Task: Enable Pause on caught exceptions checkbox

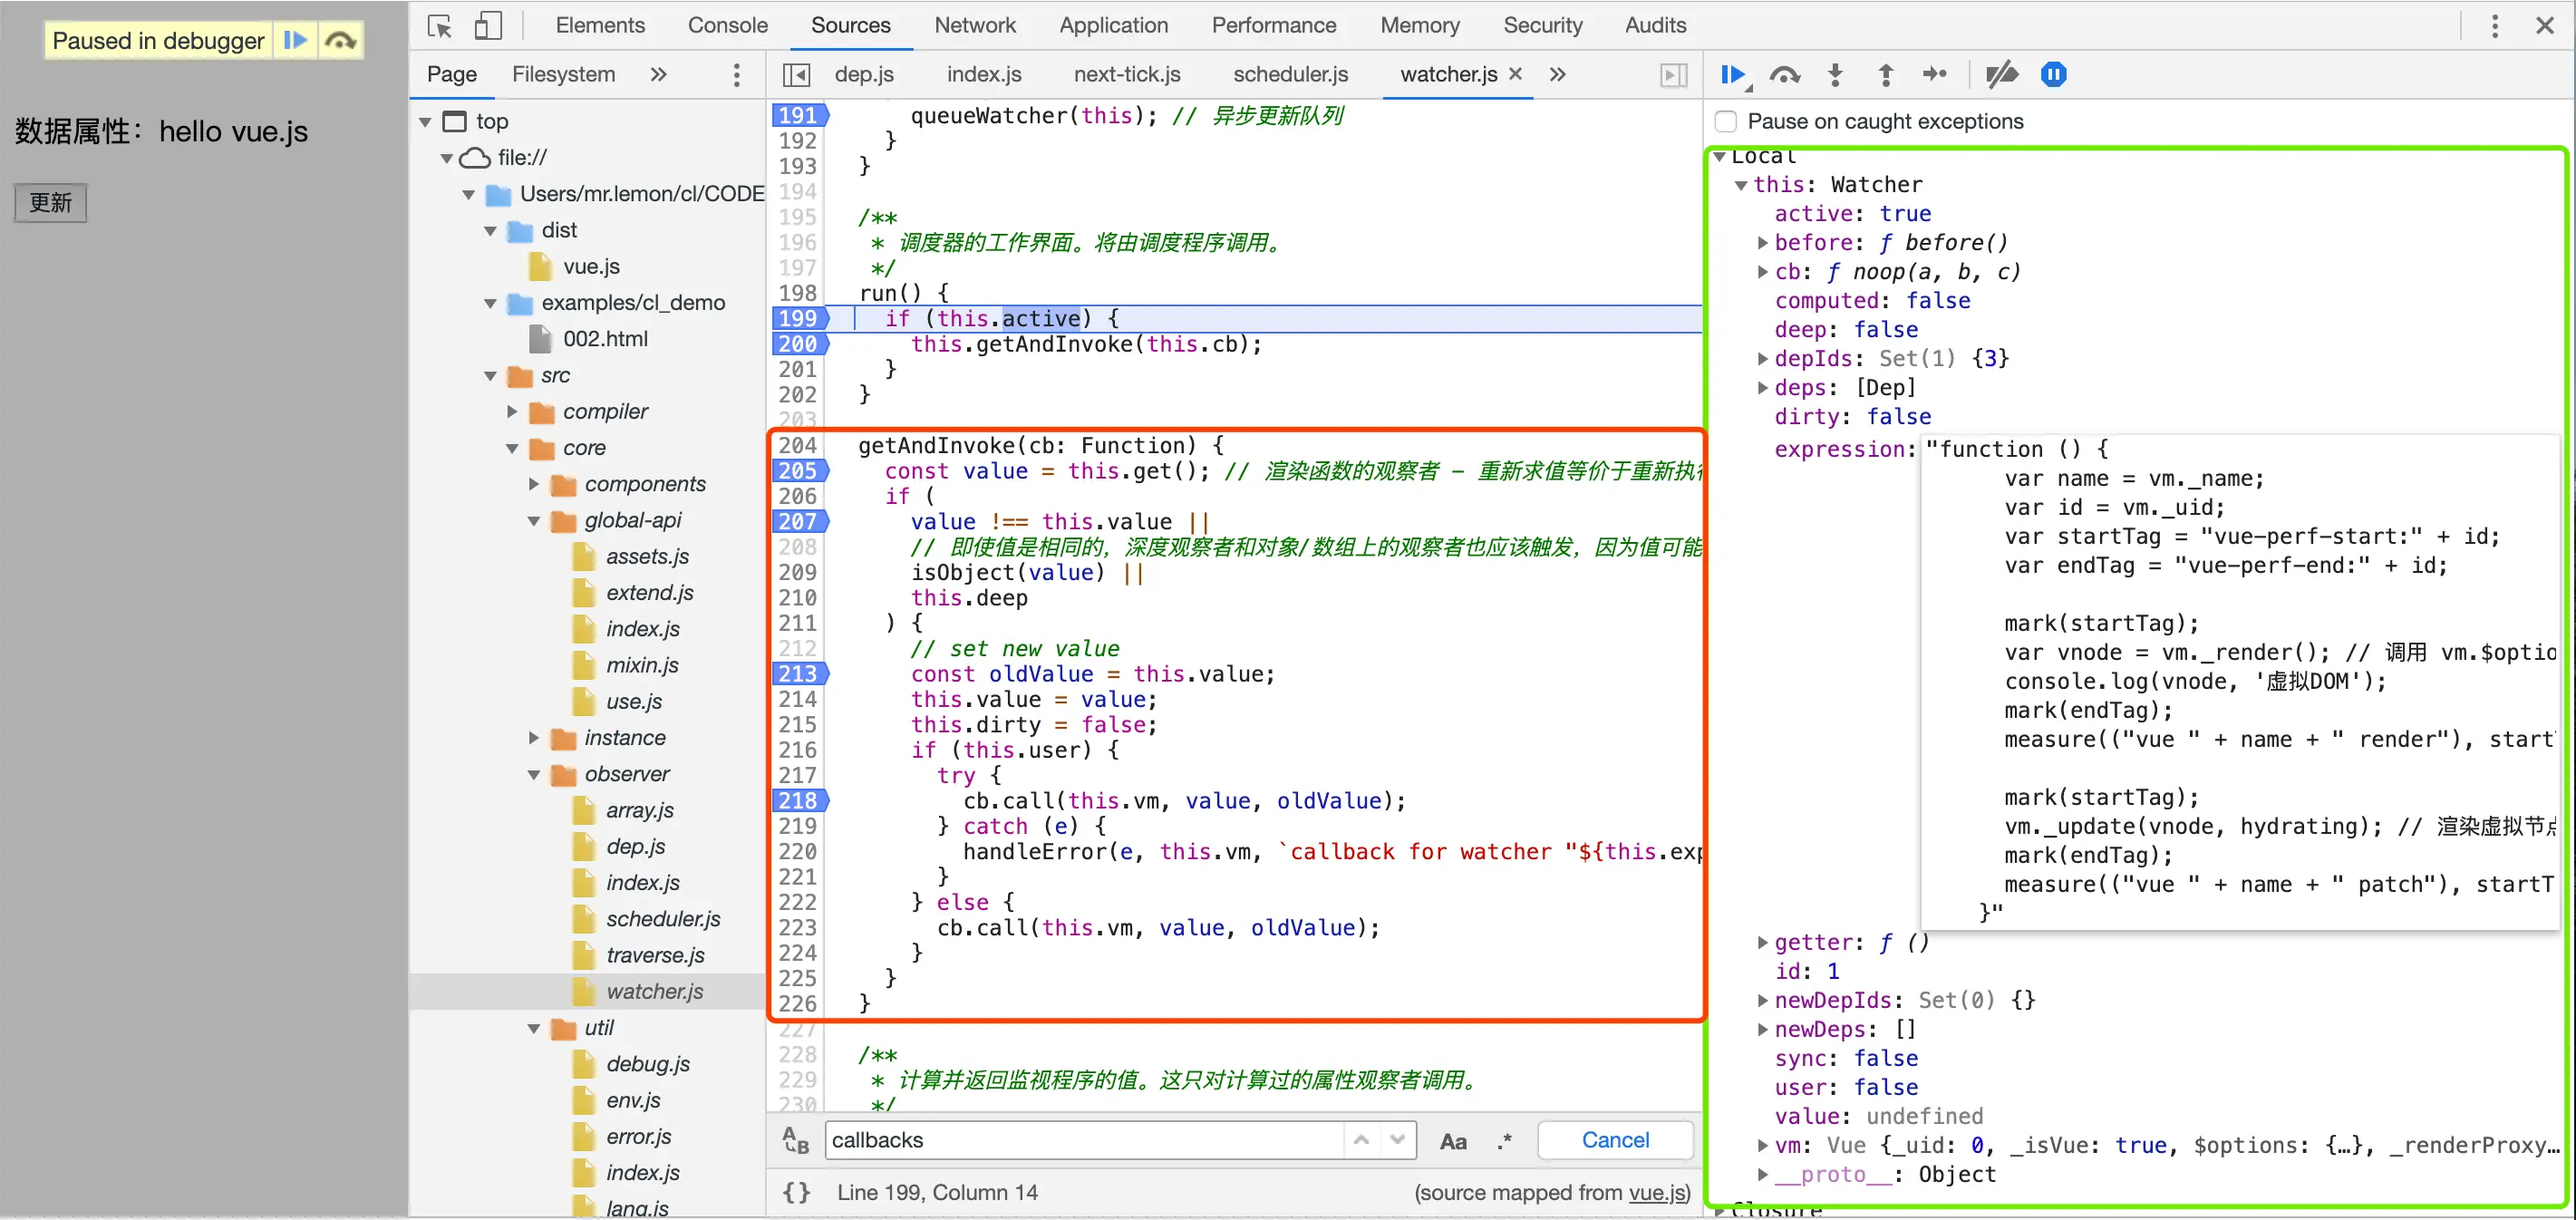Action: tap(1726, 122)
